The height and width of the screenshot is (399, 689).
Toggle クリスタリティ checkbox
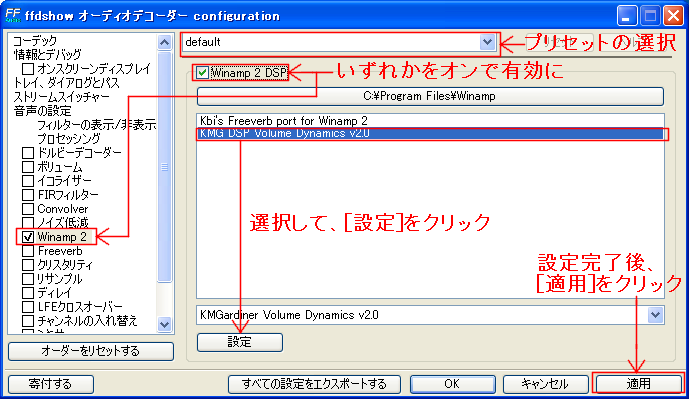point(28,265)
